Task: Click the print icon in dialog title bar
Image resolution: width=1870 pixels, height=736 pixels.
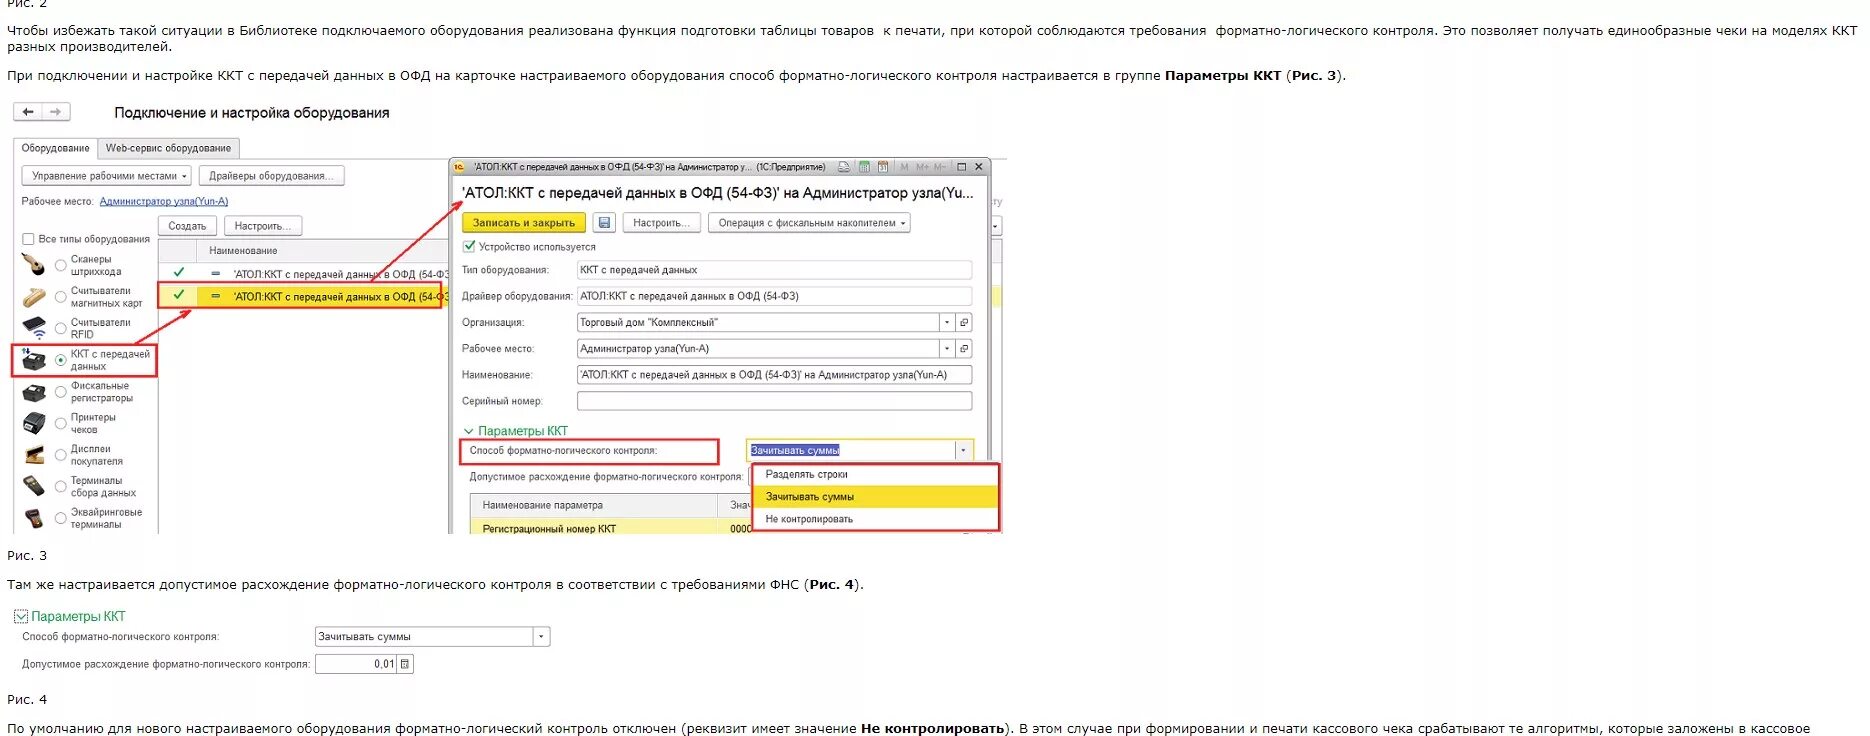Action: (844, 167)
